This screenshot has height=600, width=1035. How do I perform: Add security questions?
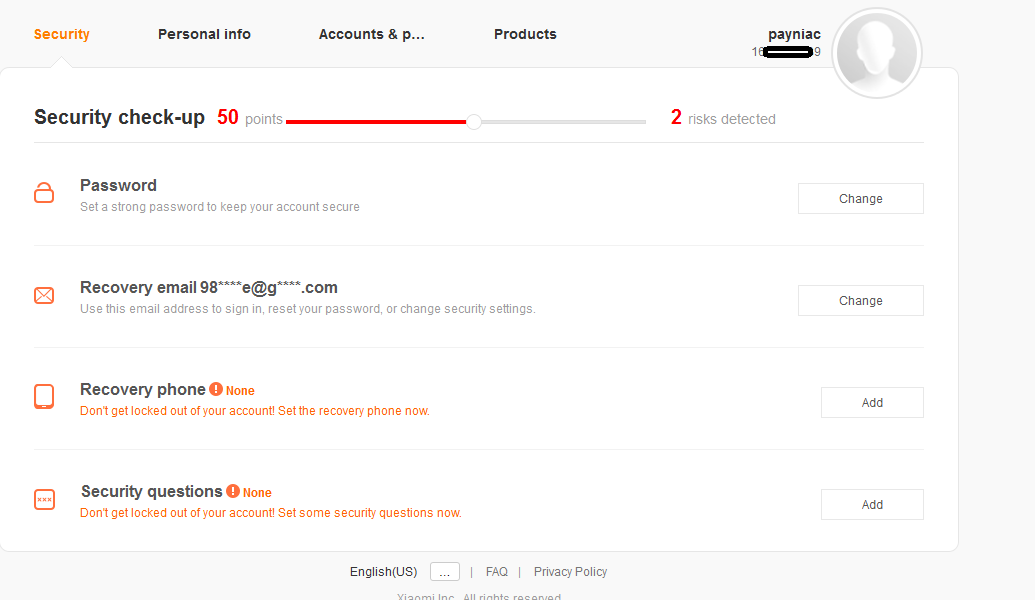tap(872, 504)
